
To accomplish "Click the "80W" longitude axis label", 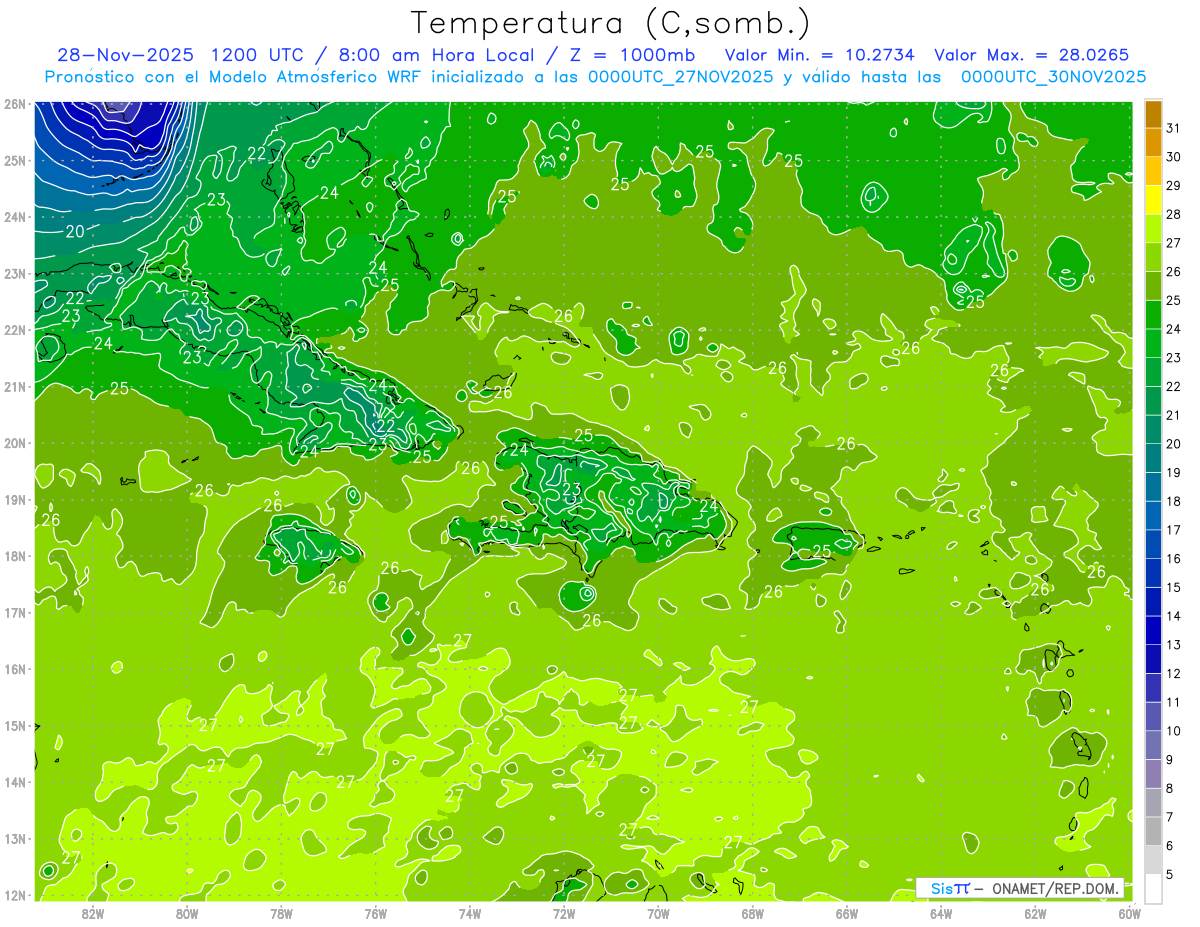I will (187, 912).
